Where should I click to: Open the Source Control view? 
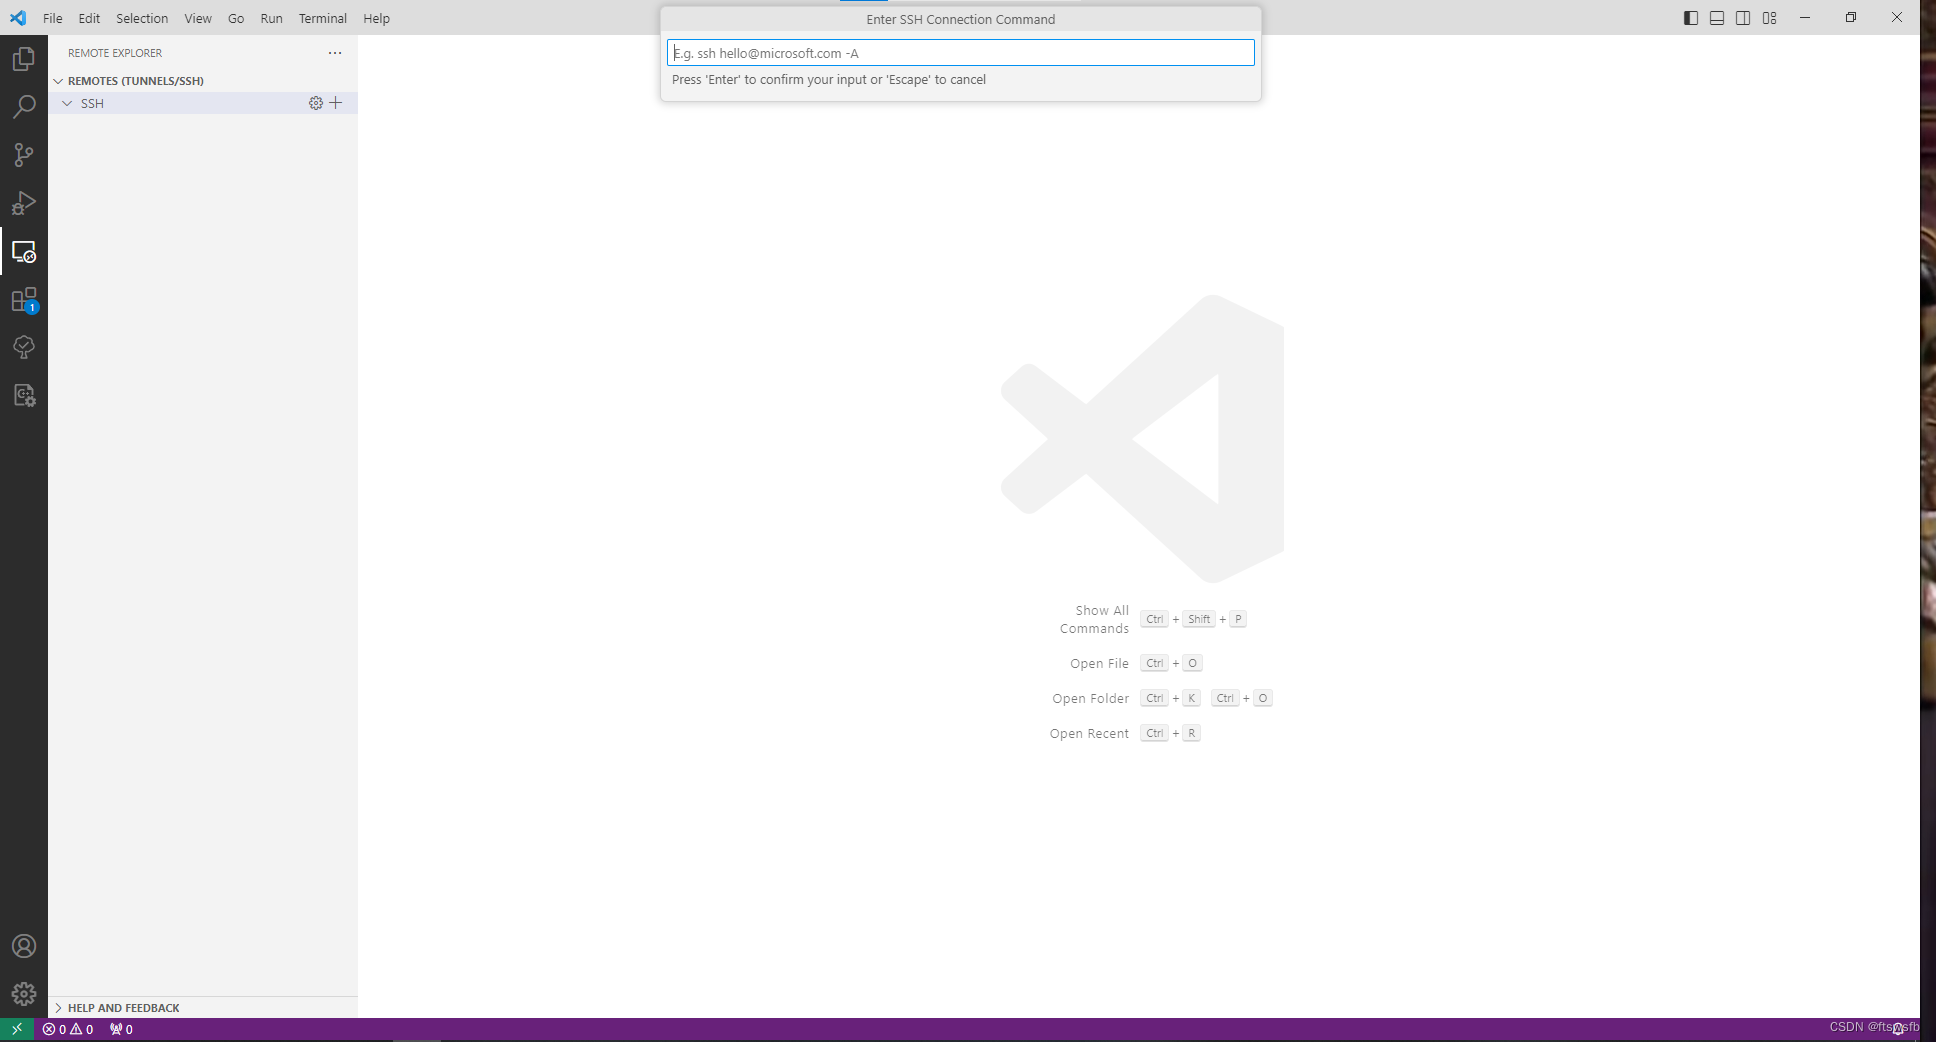click(24, 155)
